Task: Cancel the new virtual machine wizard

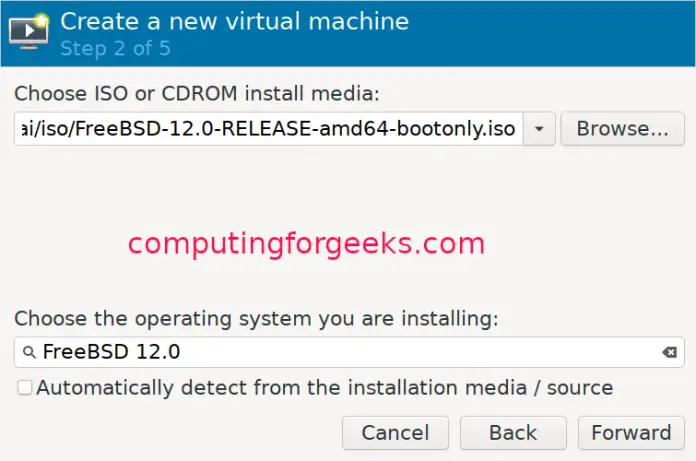Action: (x=395, y=433)
